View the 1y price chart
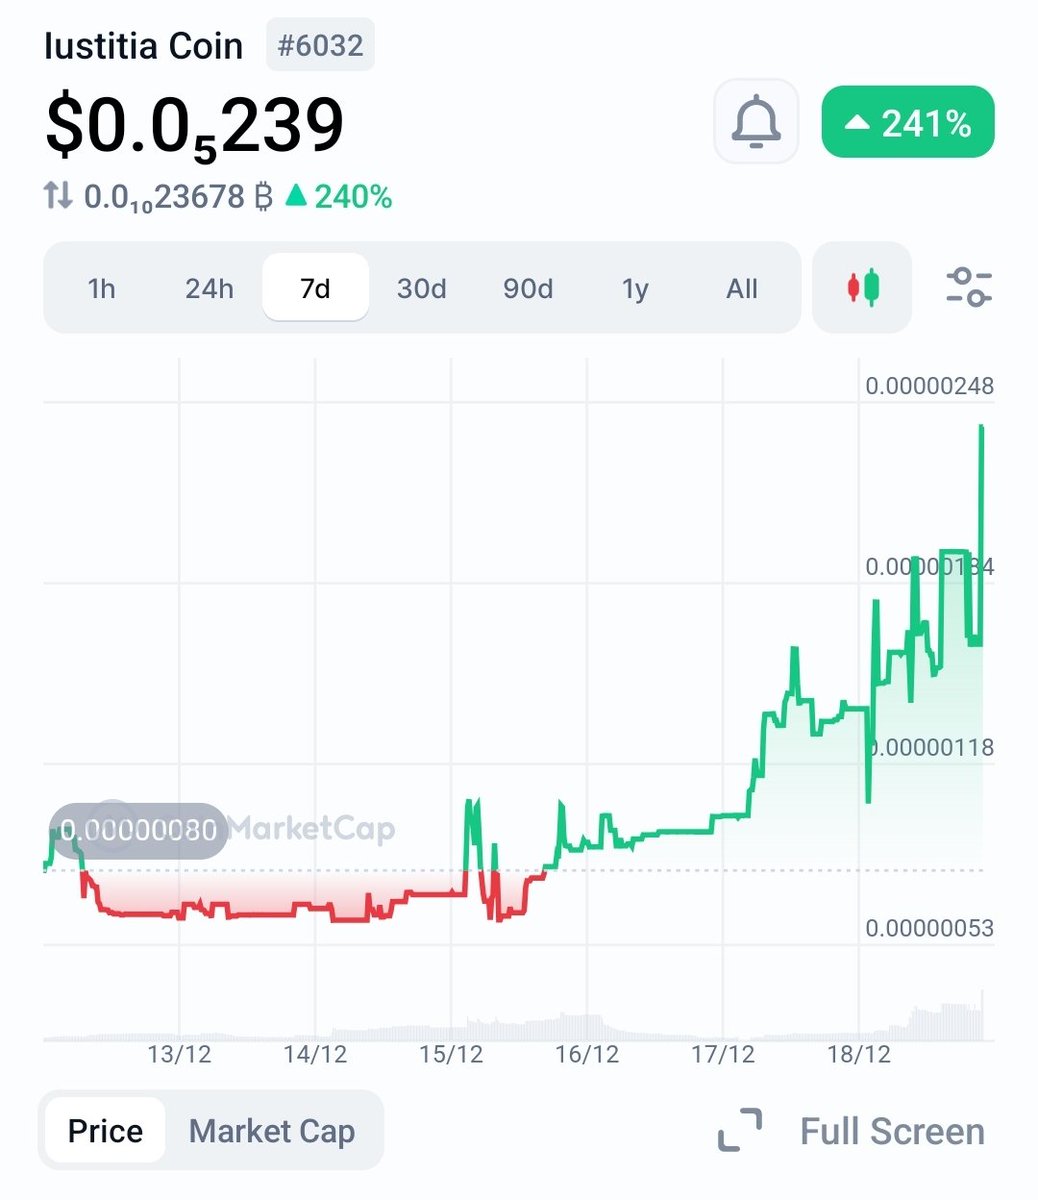 click(x=634, y=288)
